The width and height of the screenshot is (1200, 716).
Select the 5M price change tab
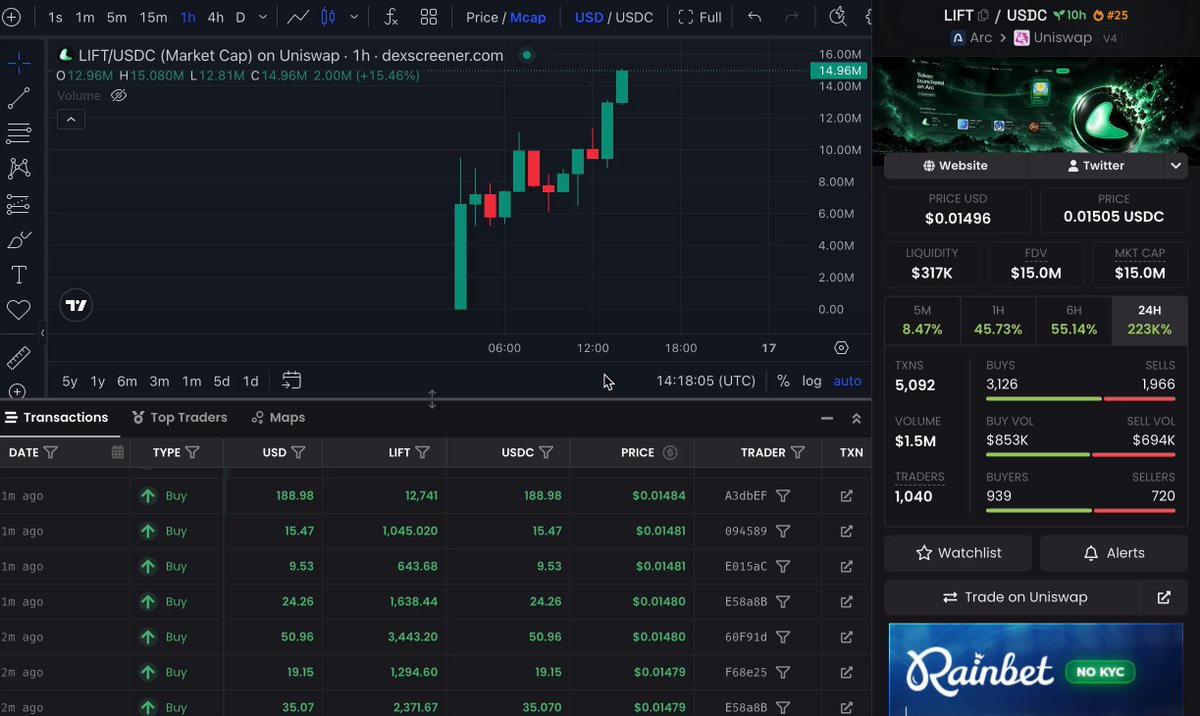coord(922,320)
